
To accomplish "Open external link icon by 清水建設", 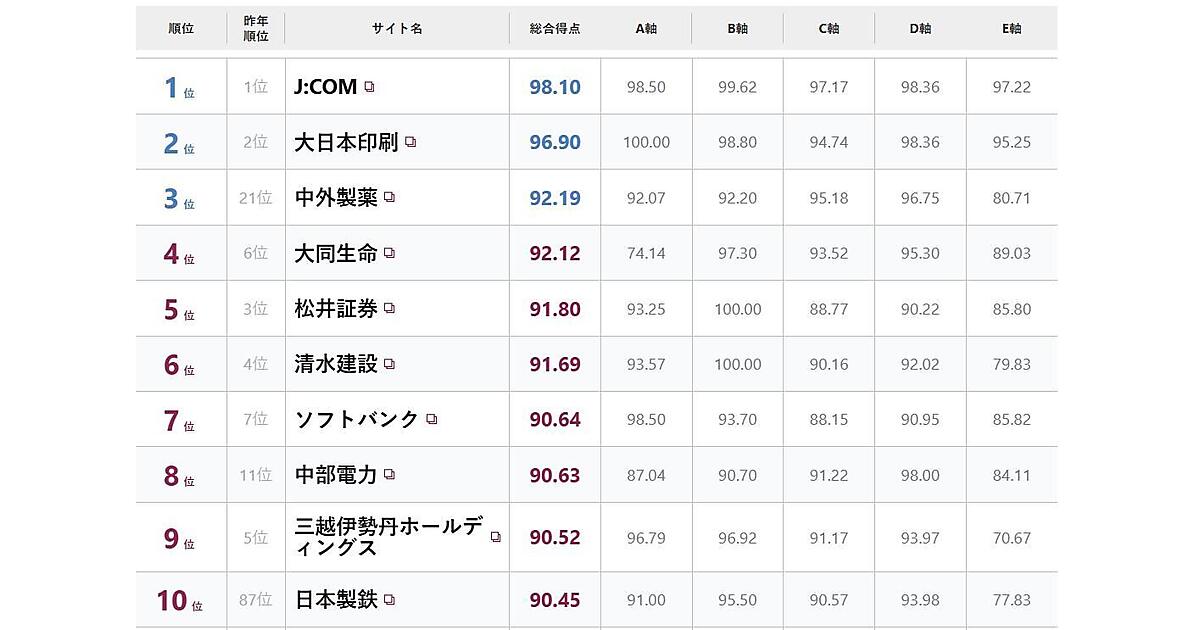I will pyautogui.click(x=390, y=365).
